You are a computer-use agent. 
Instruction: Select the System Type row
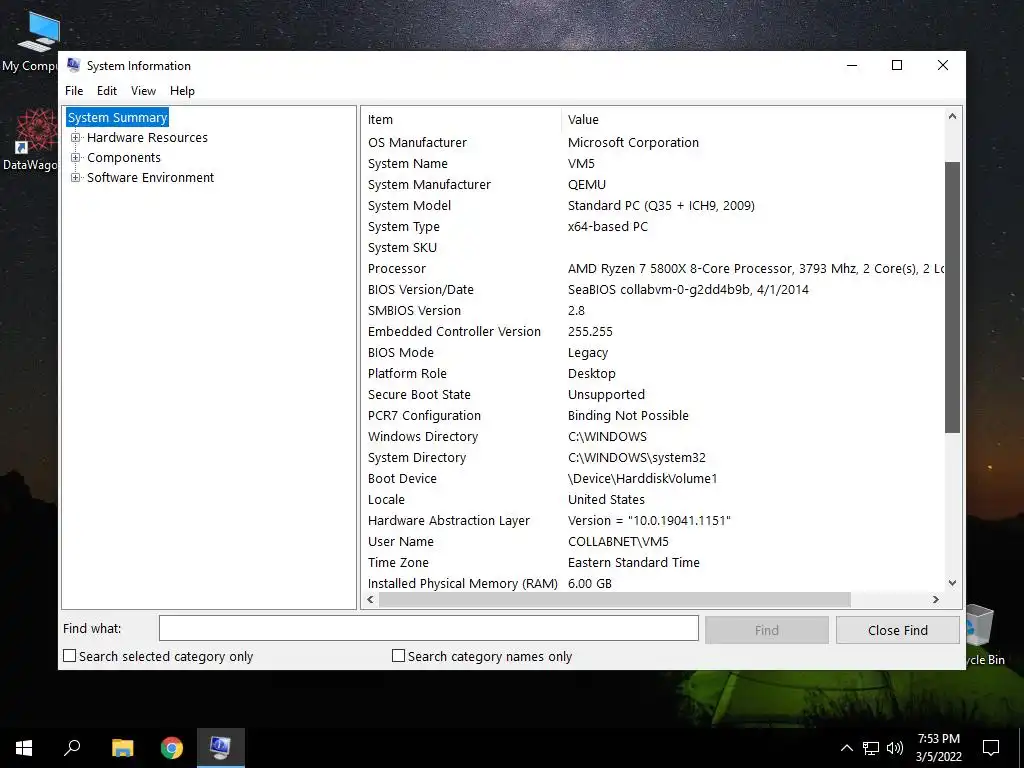point(654,227)
